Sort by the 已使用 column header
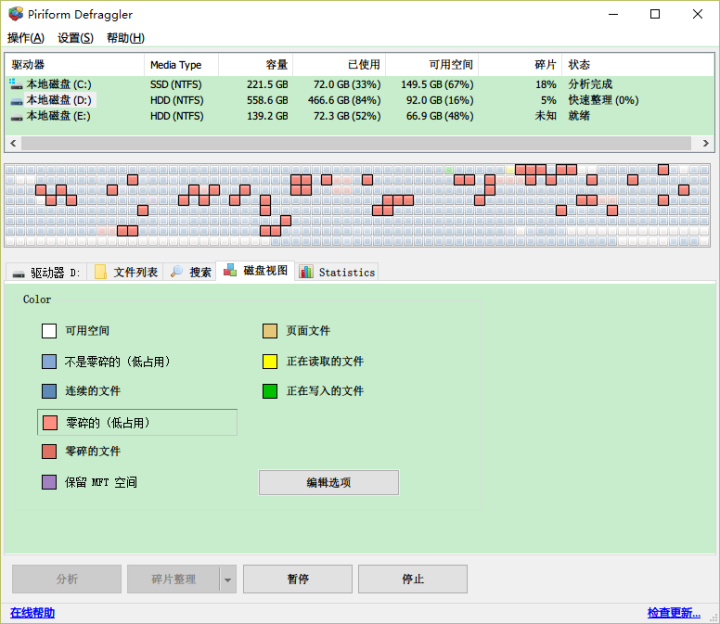The width and height of the screenshot is (720, 624). tap(339, 65)
